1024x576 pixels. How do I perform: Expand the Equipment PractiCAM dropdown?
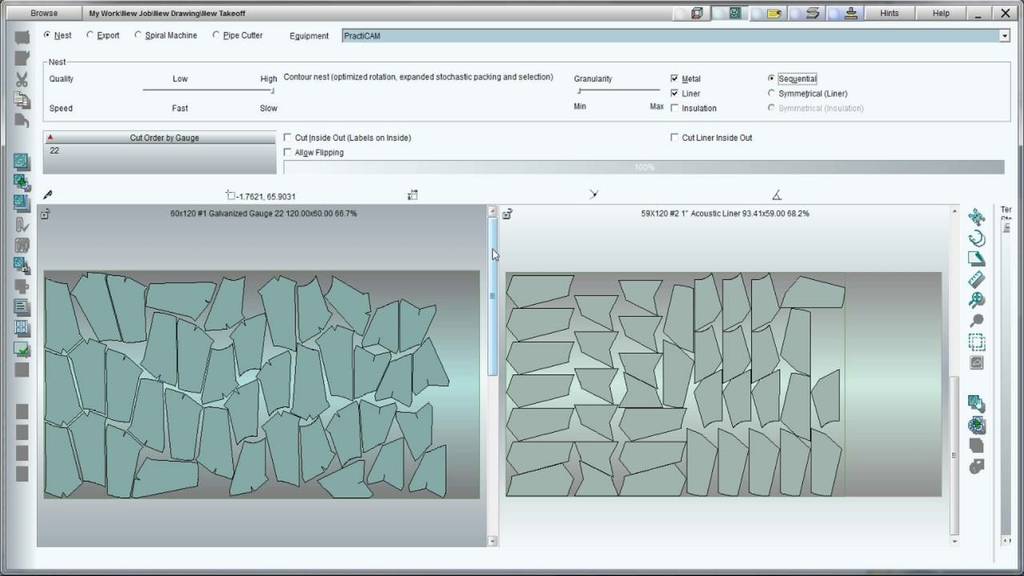point(1004,36)
